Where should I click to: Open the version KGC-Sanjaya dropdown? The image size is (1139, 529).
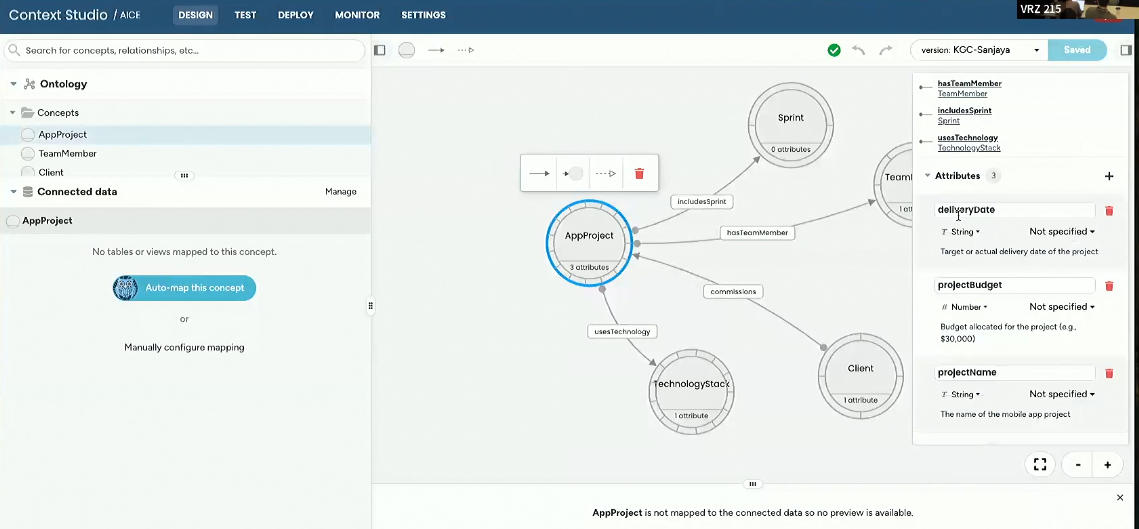click(978, 50)
